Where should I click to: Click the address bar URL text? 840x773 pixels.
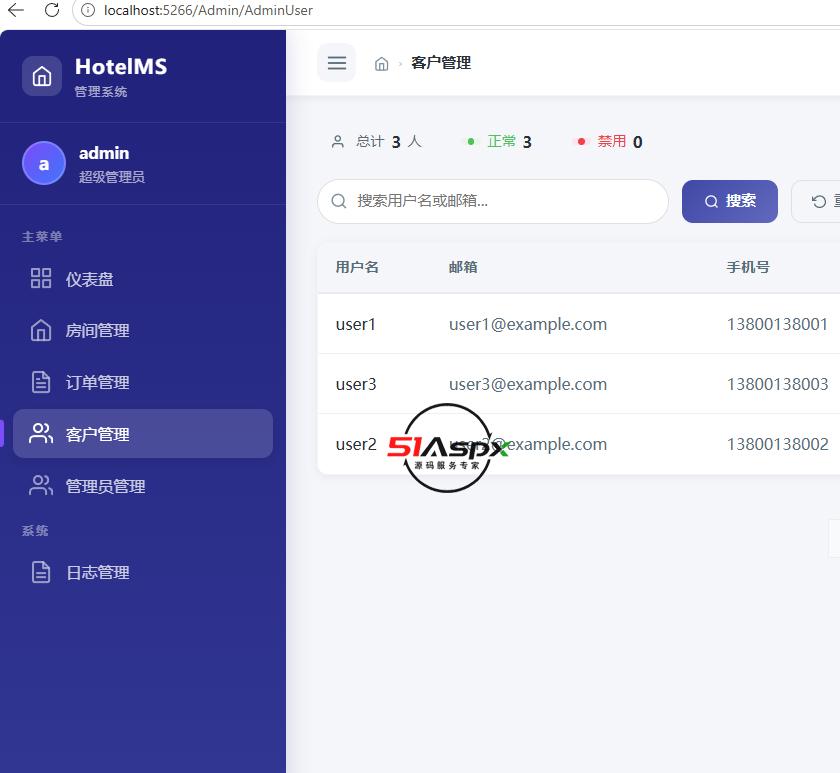[x=208, y=10]
